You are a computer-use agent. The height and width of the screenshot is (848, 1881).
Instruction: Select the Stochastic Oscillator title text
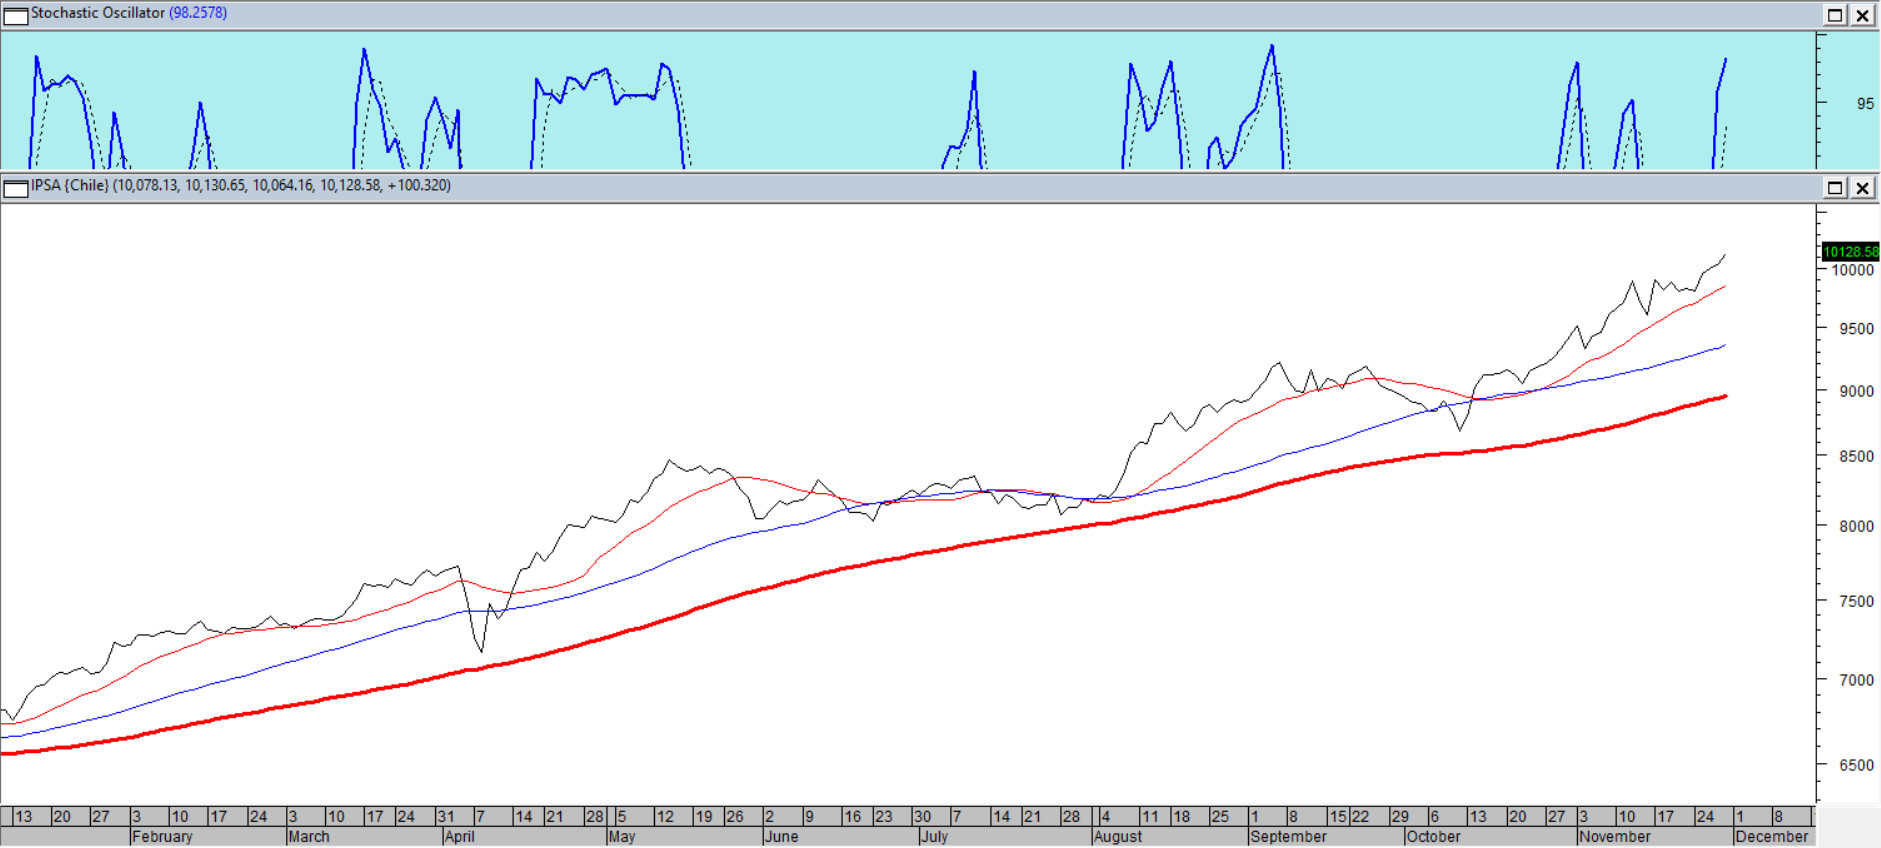click(97, 13)
